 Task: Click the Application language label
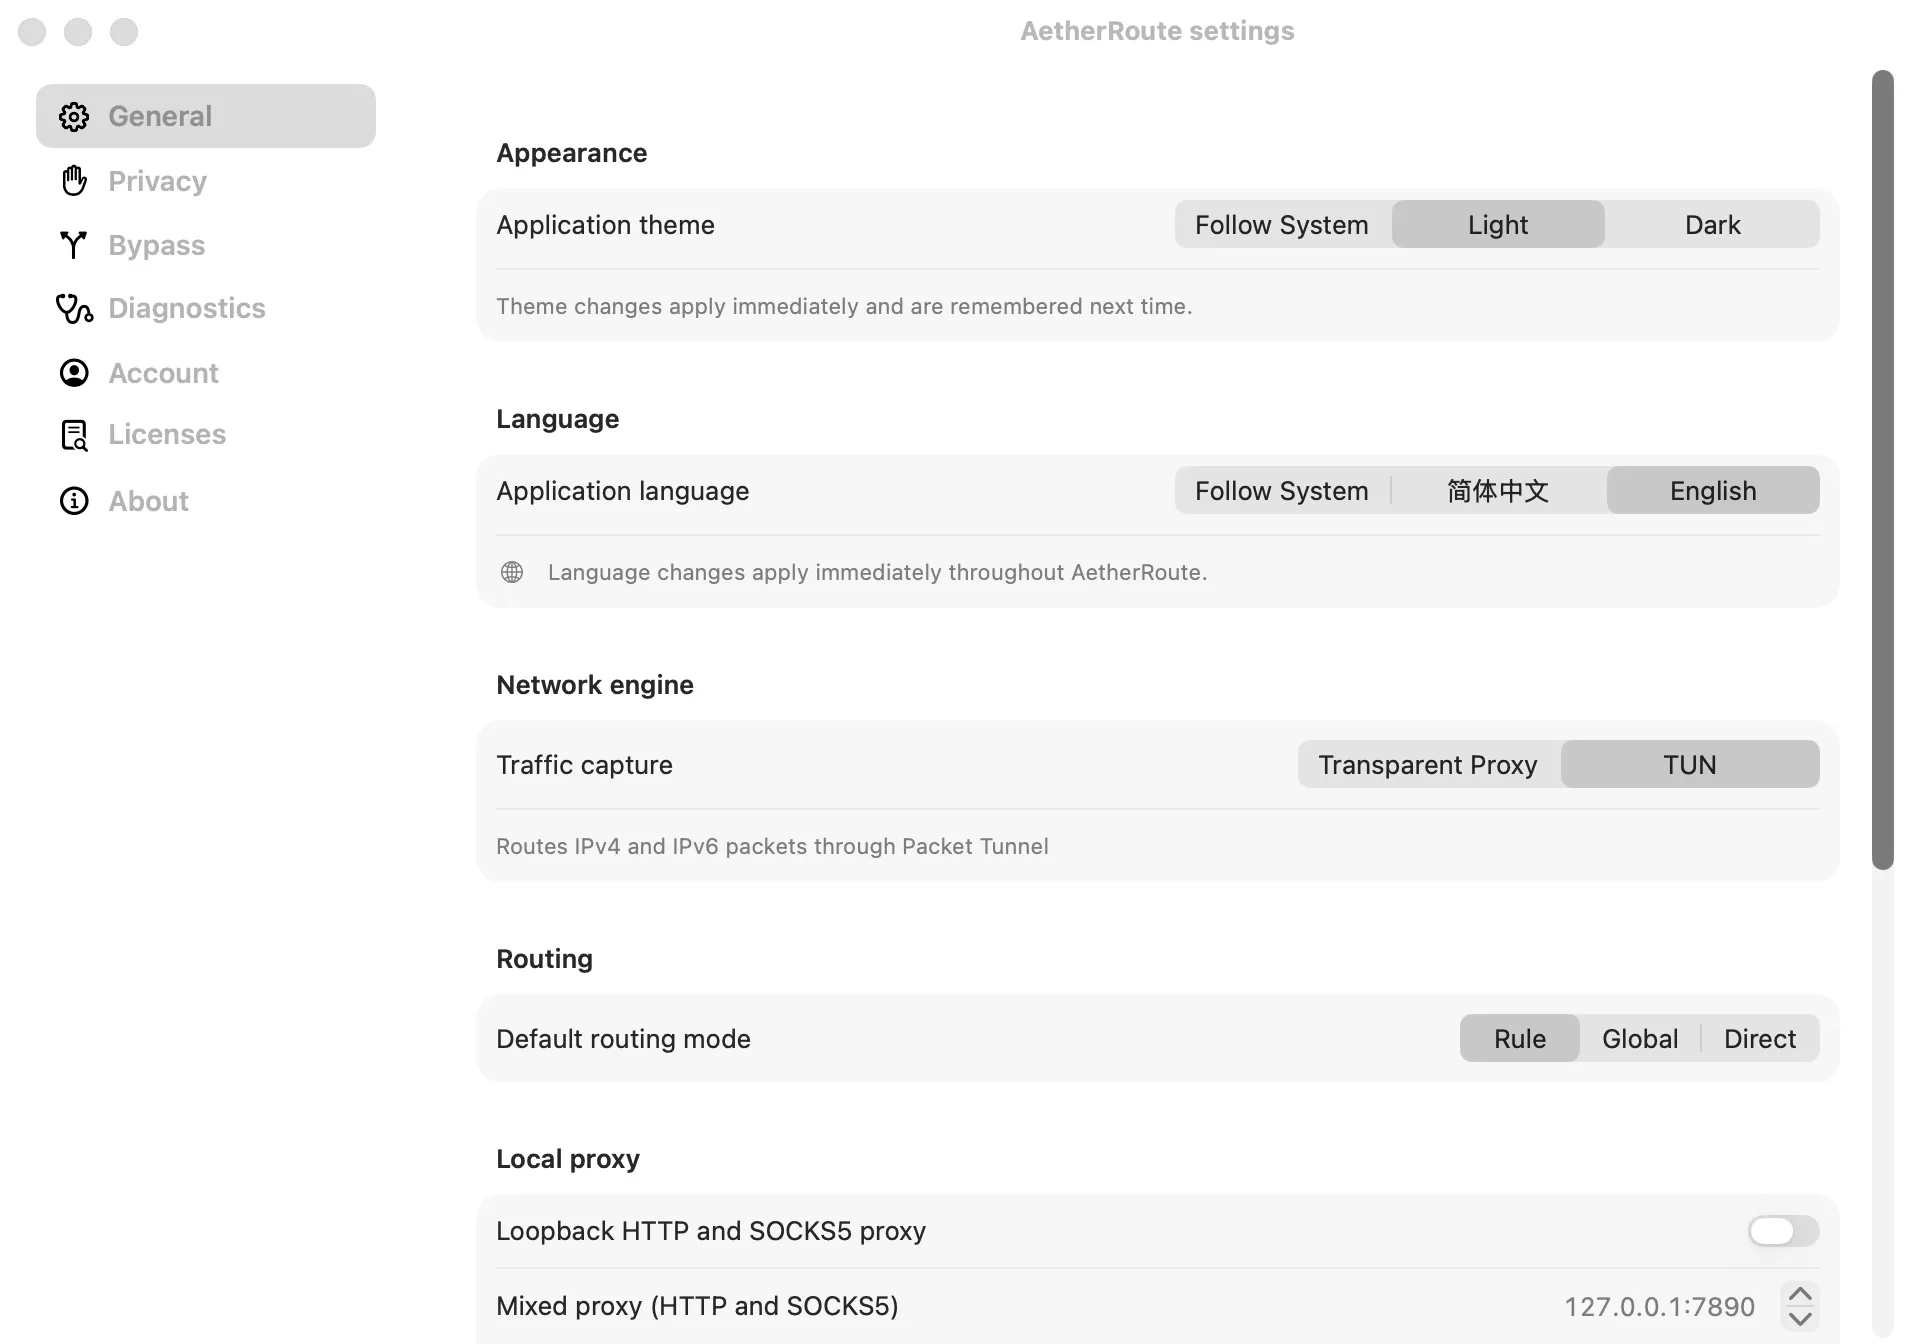pyautogui.click(x=623, y=491)
